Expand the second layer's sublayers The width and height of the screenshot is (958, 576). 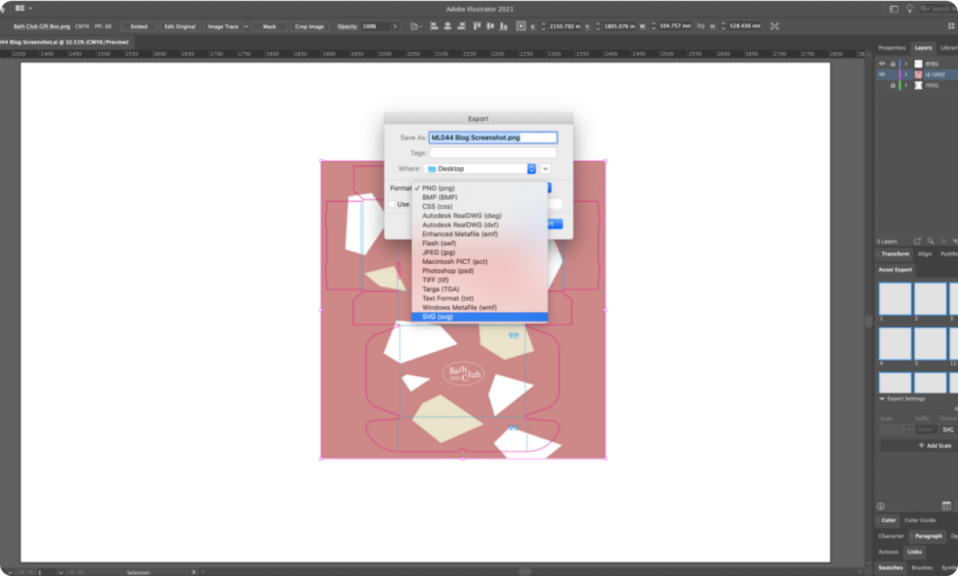tap(906, 75)
